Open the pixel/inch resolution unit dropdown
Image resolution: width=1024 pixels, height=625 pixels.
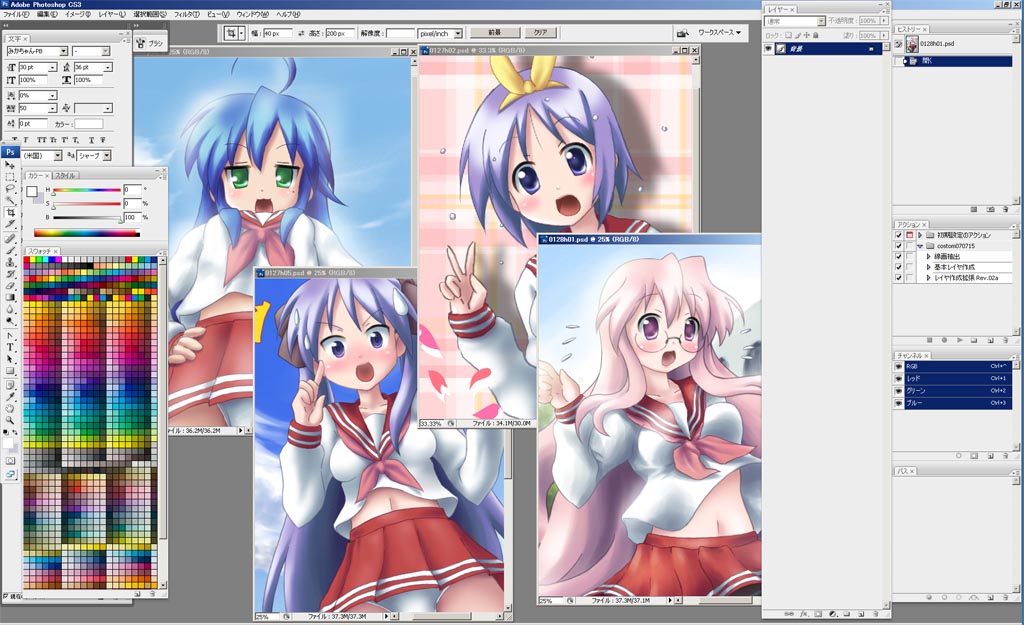tap(458, 33)
